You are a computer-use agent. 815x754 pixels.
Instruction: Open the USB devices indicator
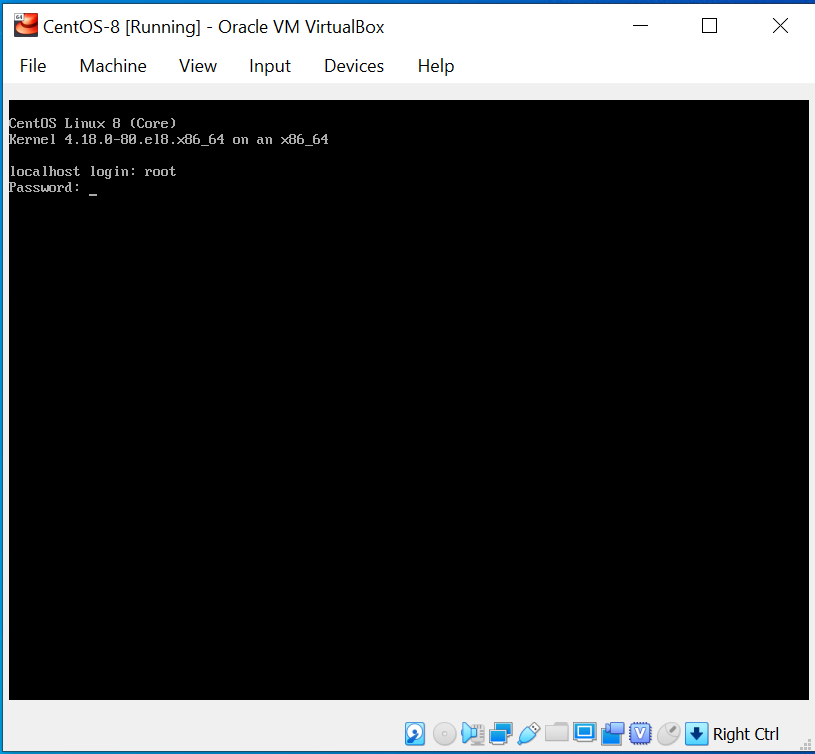click(529, 734)
